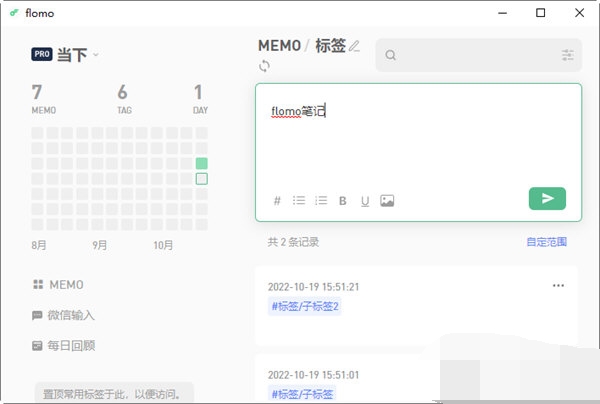
Task: Click the sync refresh icon
Action: 264,66
